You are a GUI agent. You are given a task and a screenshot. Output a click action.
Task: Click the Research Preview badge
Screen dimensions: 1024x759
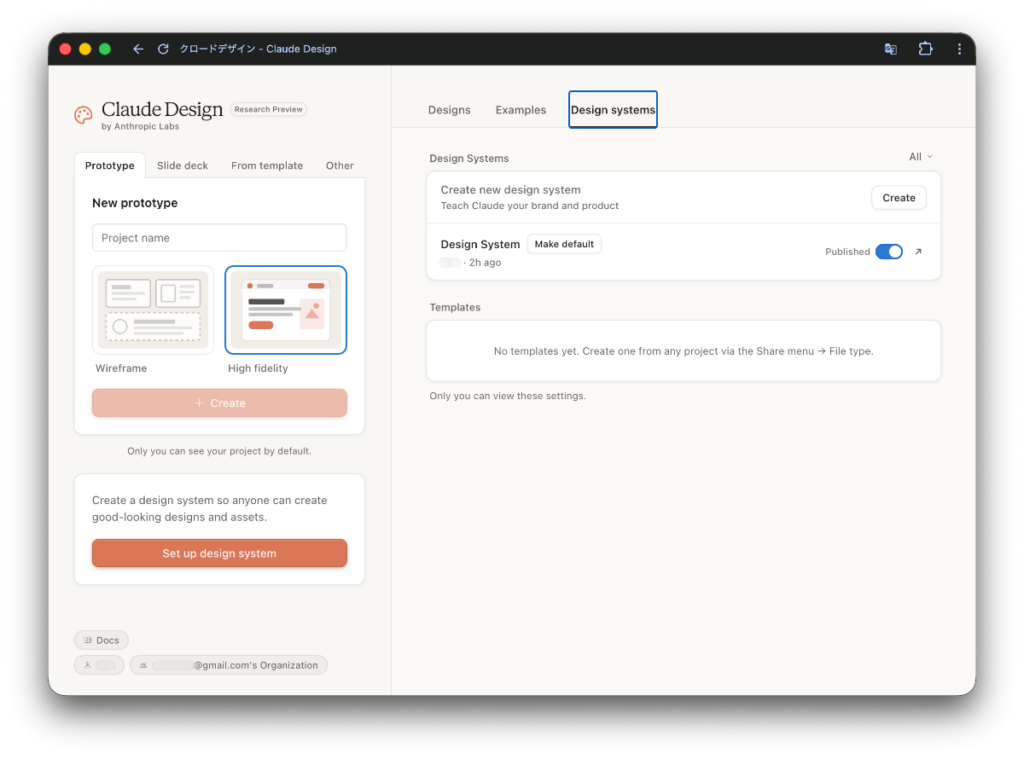[x=268, y=109]
